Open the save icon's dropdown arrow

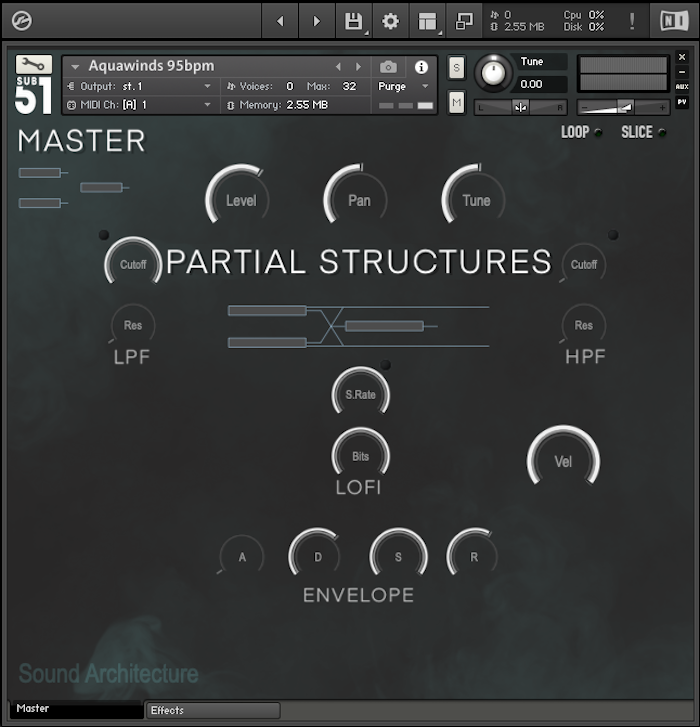pyautogui.click(x=367, y=33)
